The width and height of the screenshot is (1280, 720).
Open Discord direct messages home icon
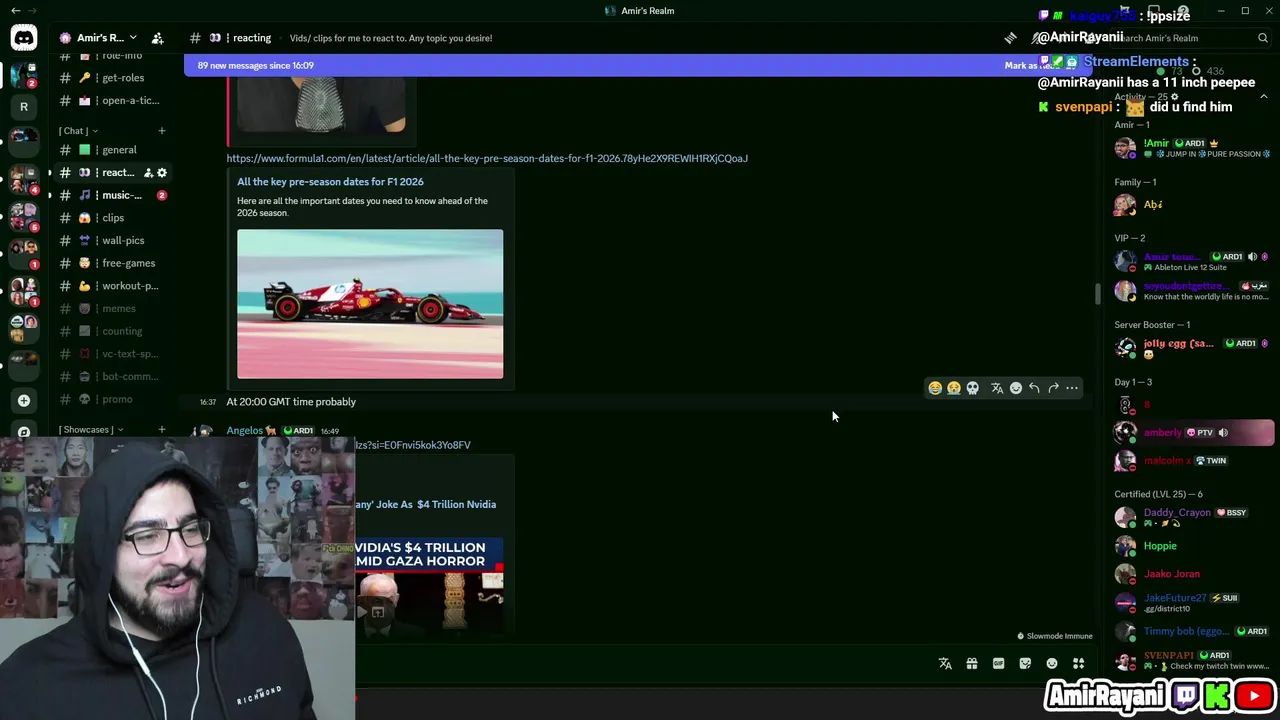click(x=23, y=38)
